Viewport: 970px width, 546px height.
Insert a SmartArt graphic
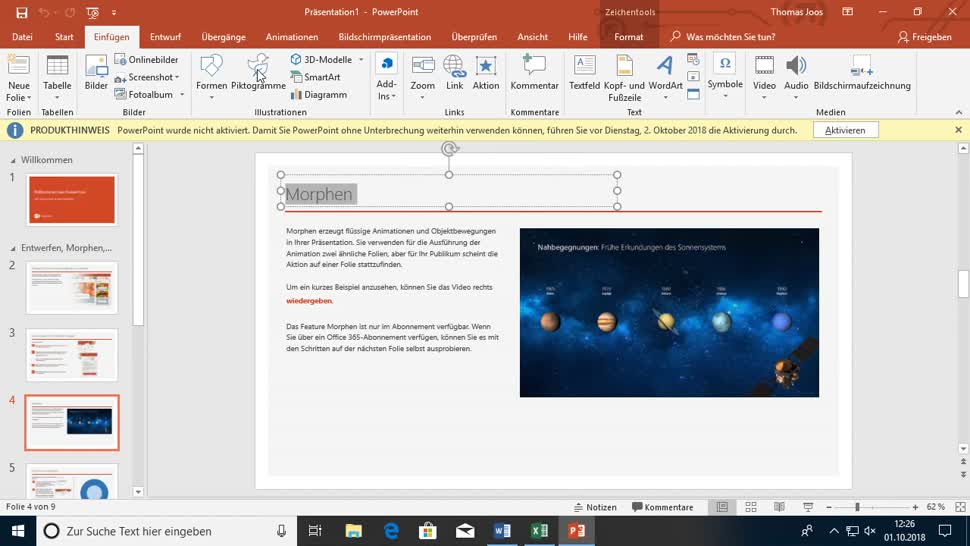pos(315,77)
